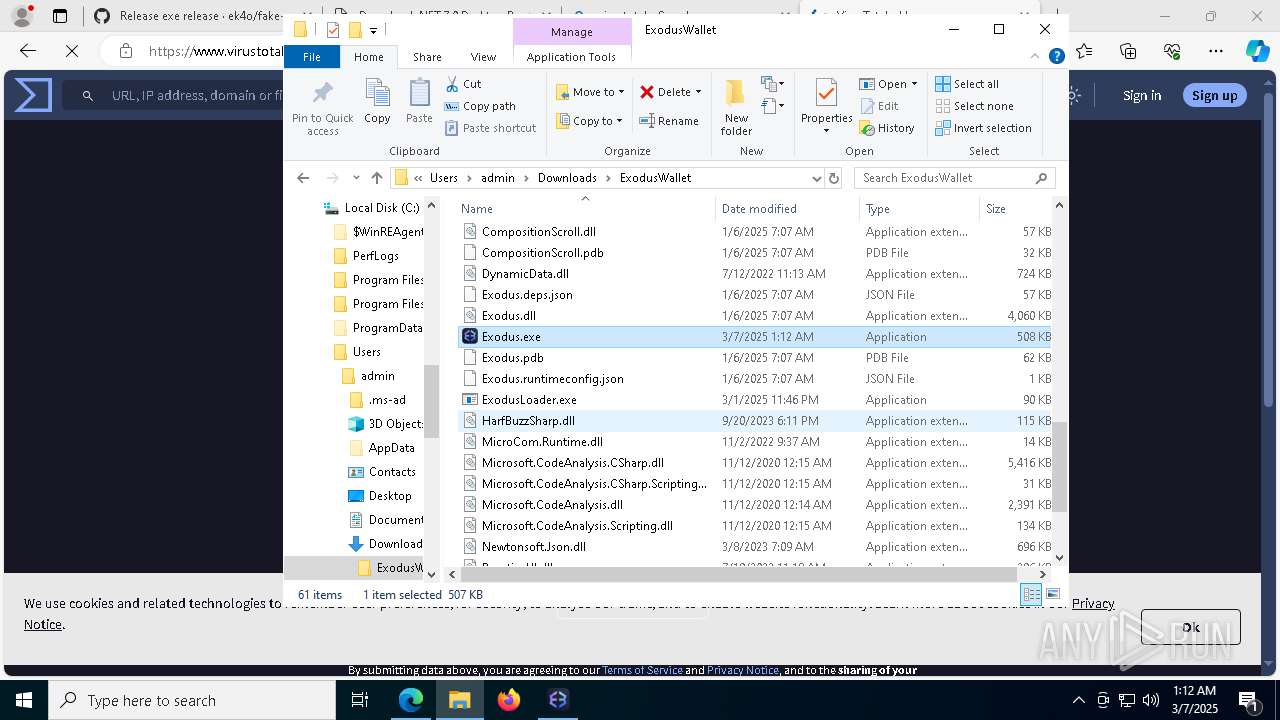Switch to the View ribbon tab
The image size is (1280, 720).
[x=483, y=57]
